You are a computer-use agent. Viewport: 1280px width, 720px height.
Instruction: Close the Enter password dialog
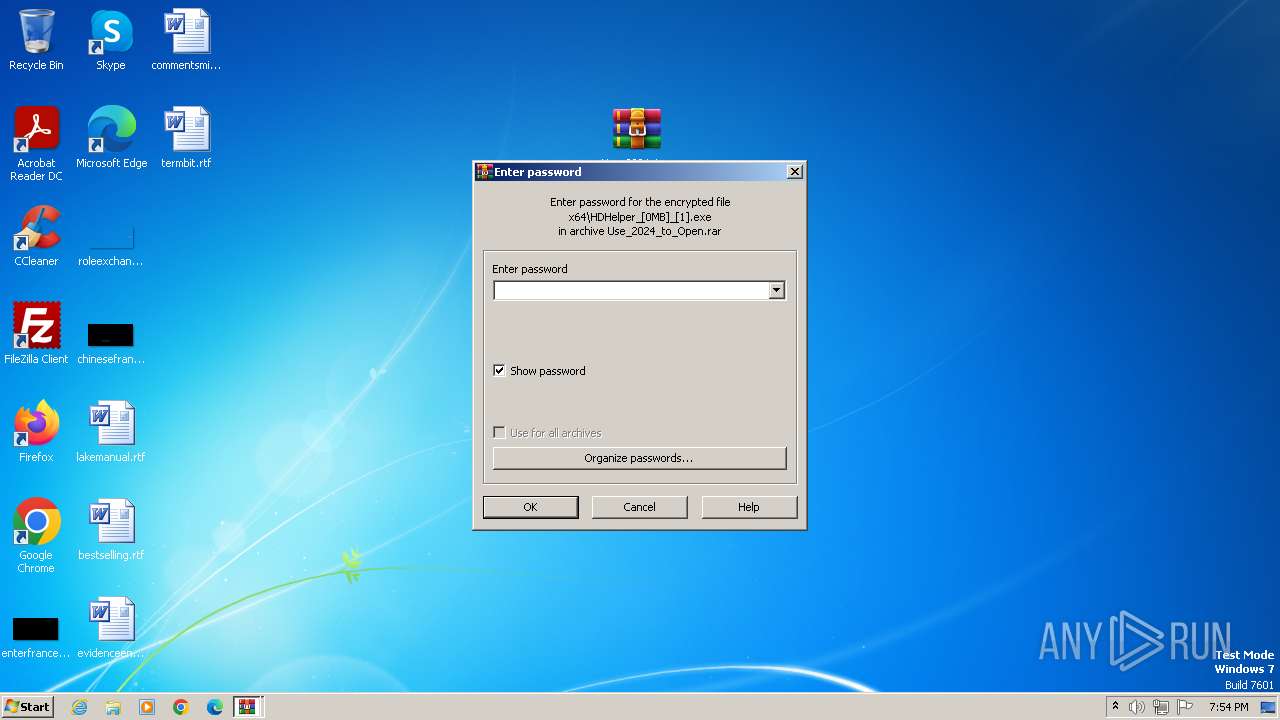(795, 172)
